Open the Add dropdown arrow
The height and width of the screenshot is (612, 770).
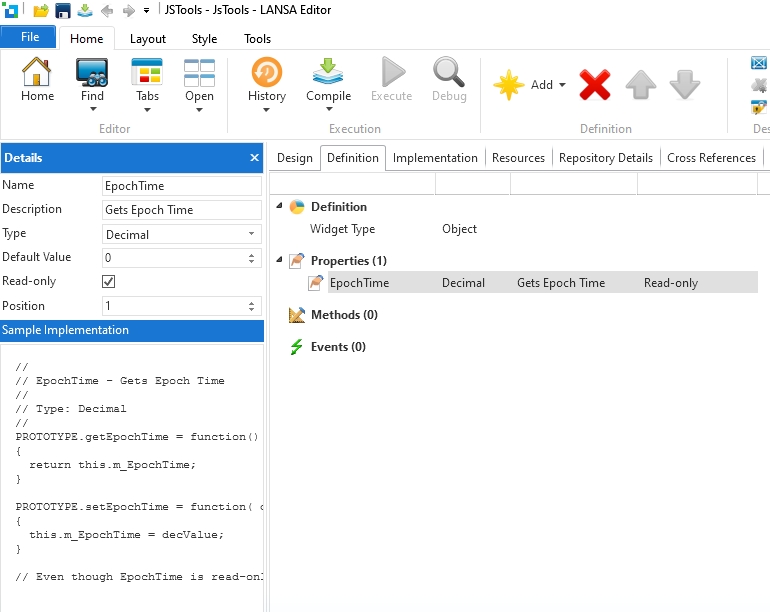562,85
